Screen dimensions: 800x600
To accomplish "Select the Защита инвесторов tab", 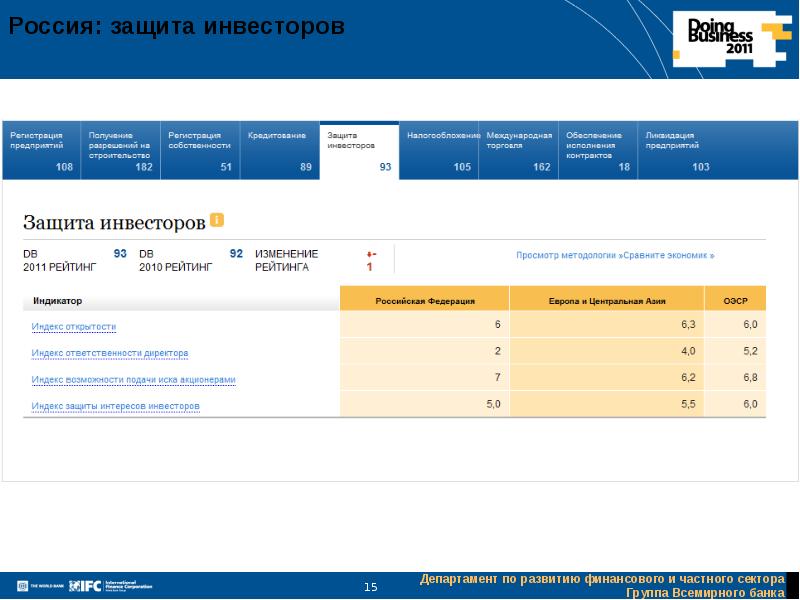I will point(358,151).
